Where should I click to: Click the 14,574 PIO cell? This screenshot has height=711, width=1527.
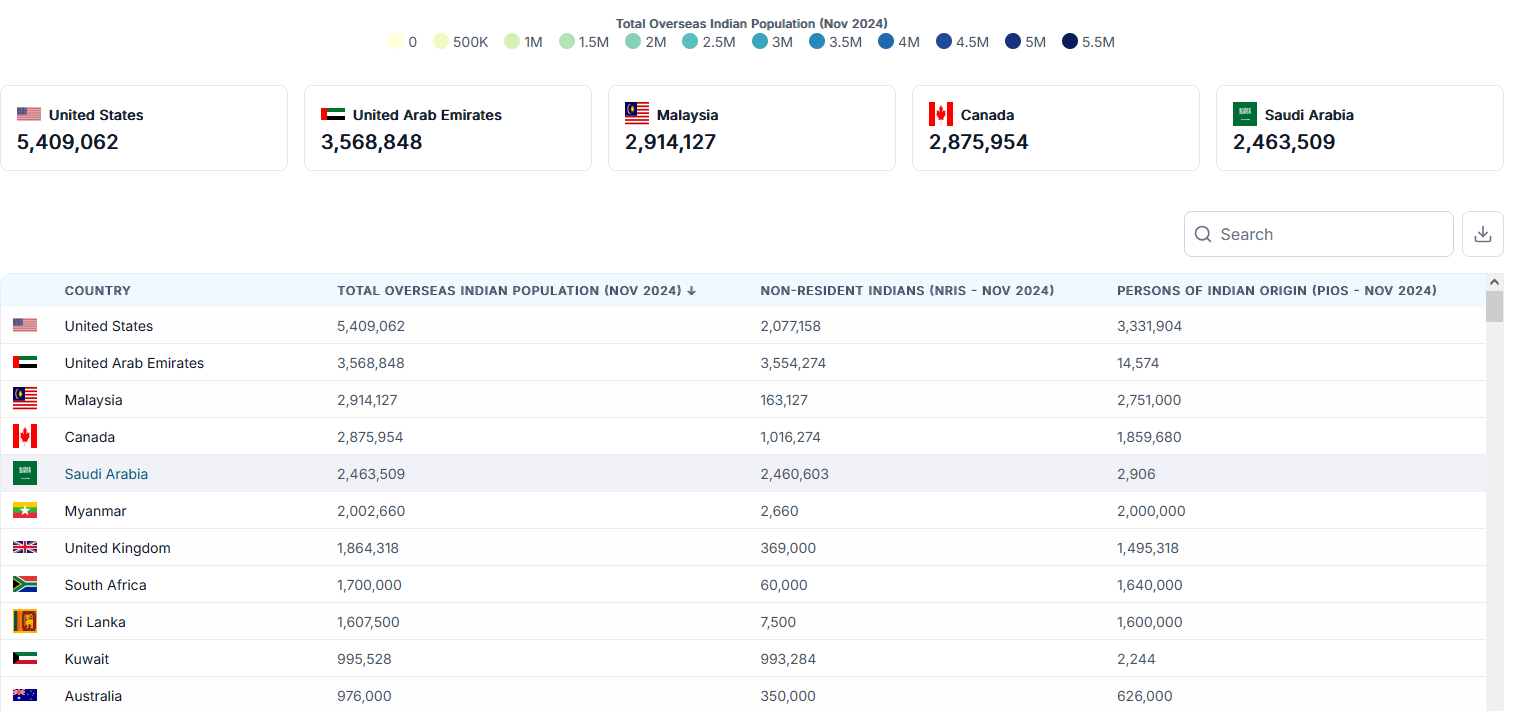tap(1138, 363)
